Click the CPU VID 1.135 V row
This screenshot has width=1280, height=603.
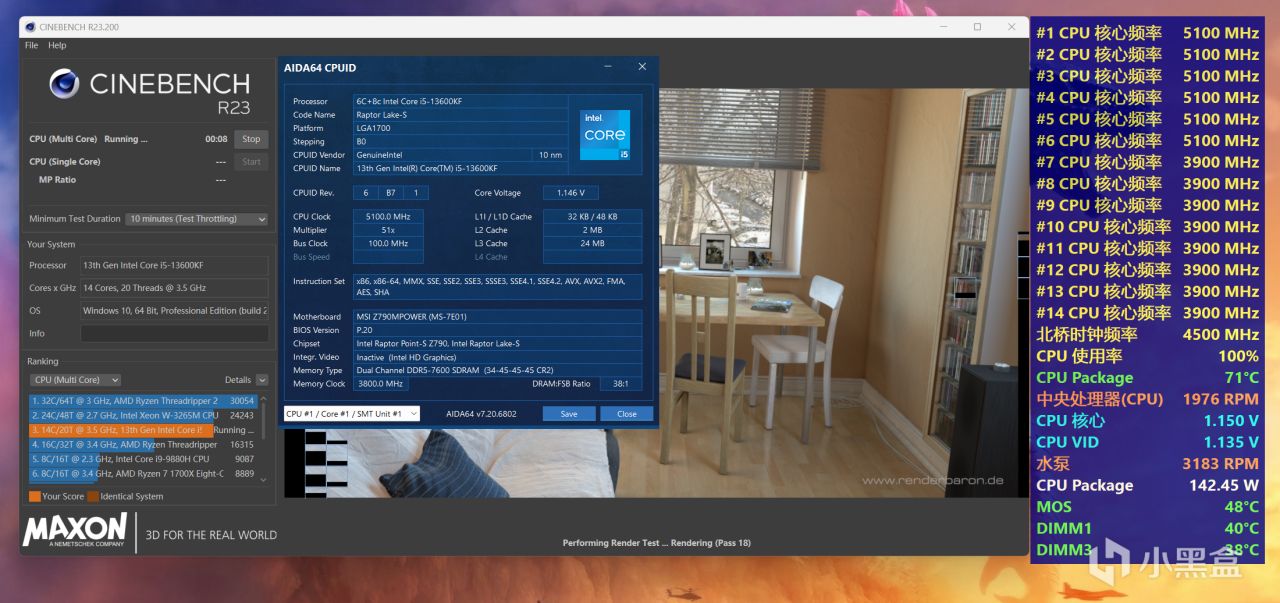(1147, 442)
